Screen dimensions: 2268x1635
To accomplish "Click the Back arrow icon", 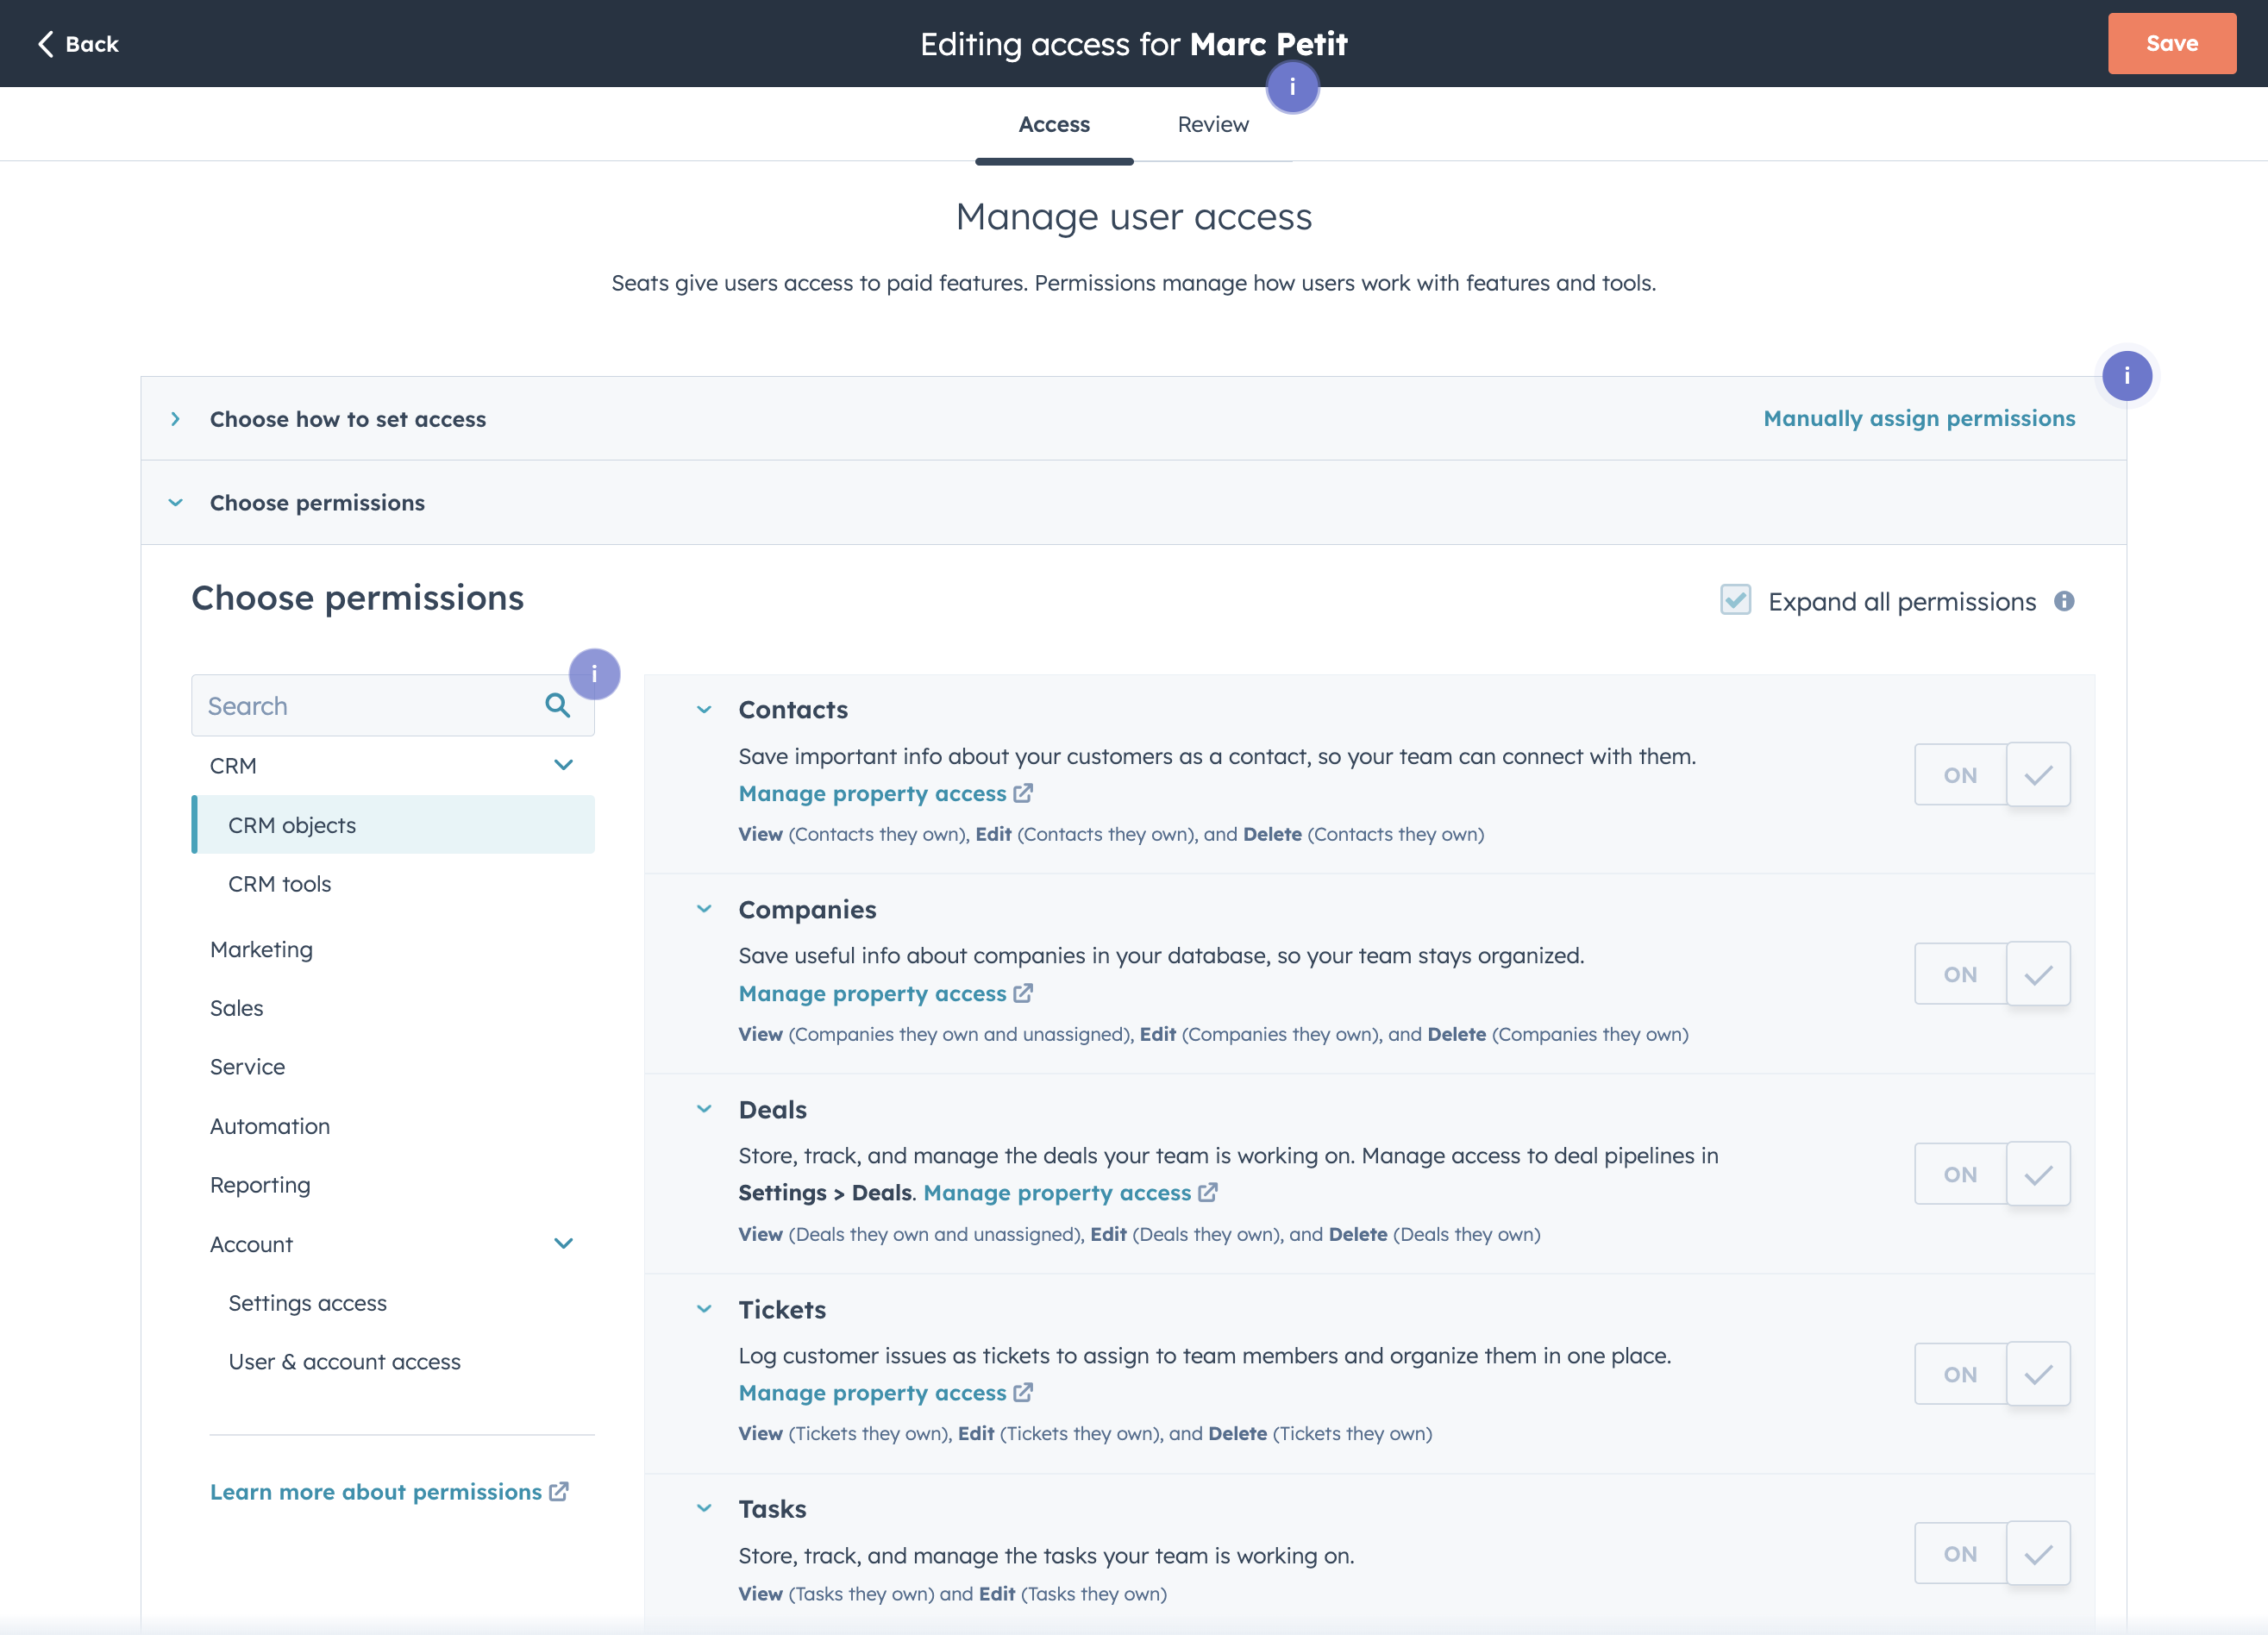I will [x=45, y=44].
